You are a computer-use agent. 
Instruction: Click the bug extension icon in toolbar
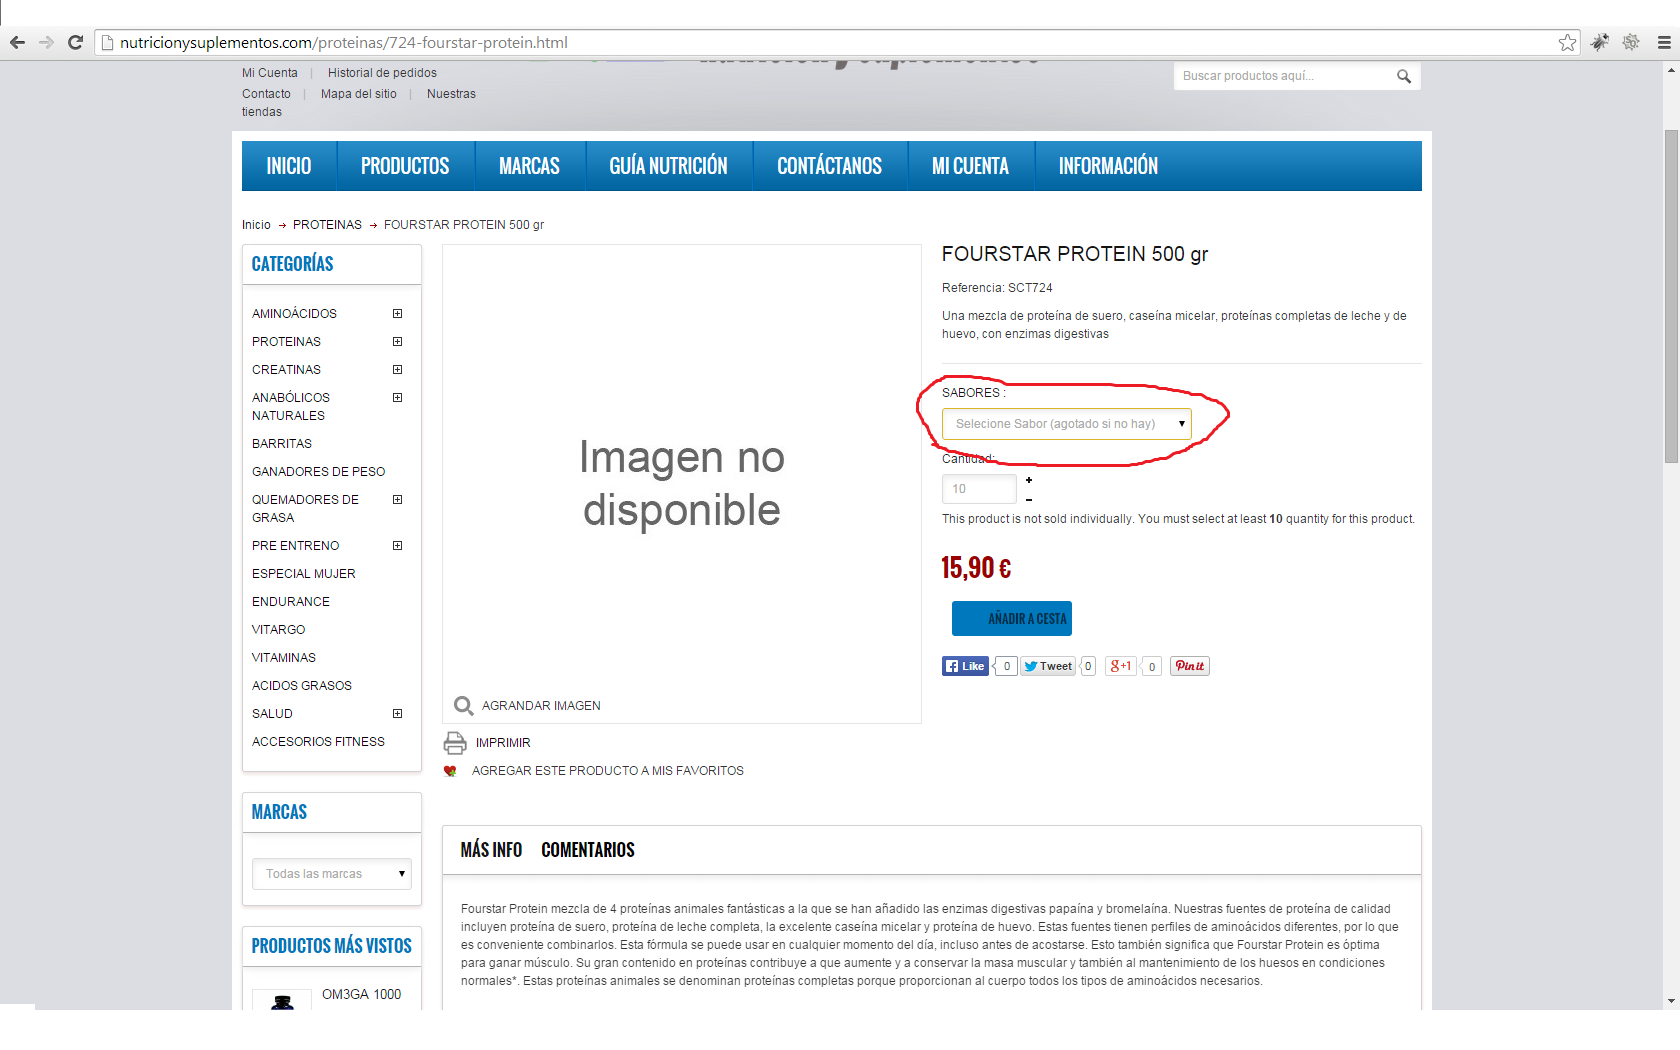[x=1600, y=42]
